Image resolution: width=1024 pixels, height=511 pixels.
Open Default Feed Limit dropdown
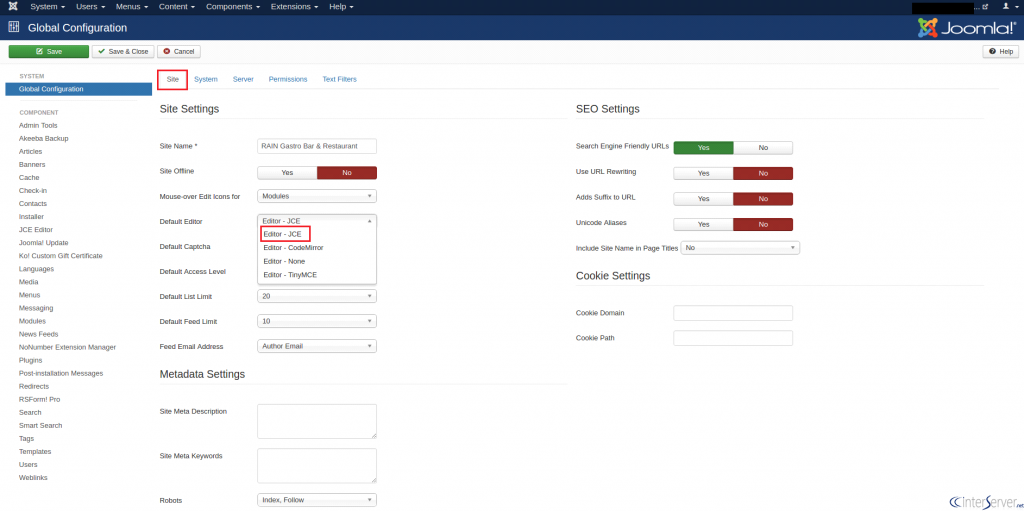(x=317, y=321)
